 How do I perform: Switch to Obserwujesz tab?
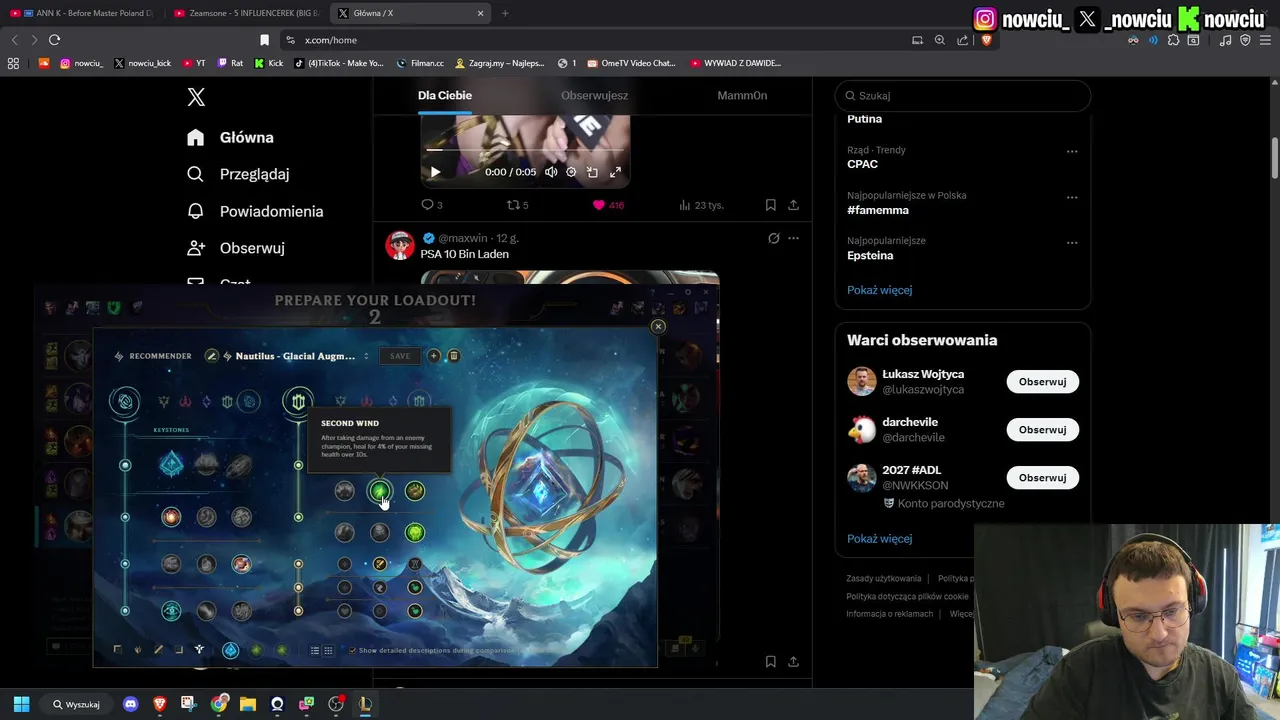(594, 95)
